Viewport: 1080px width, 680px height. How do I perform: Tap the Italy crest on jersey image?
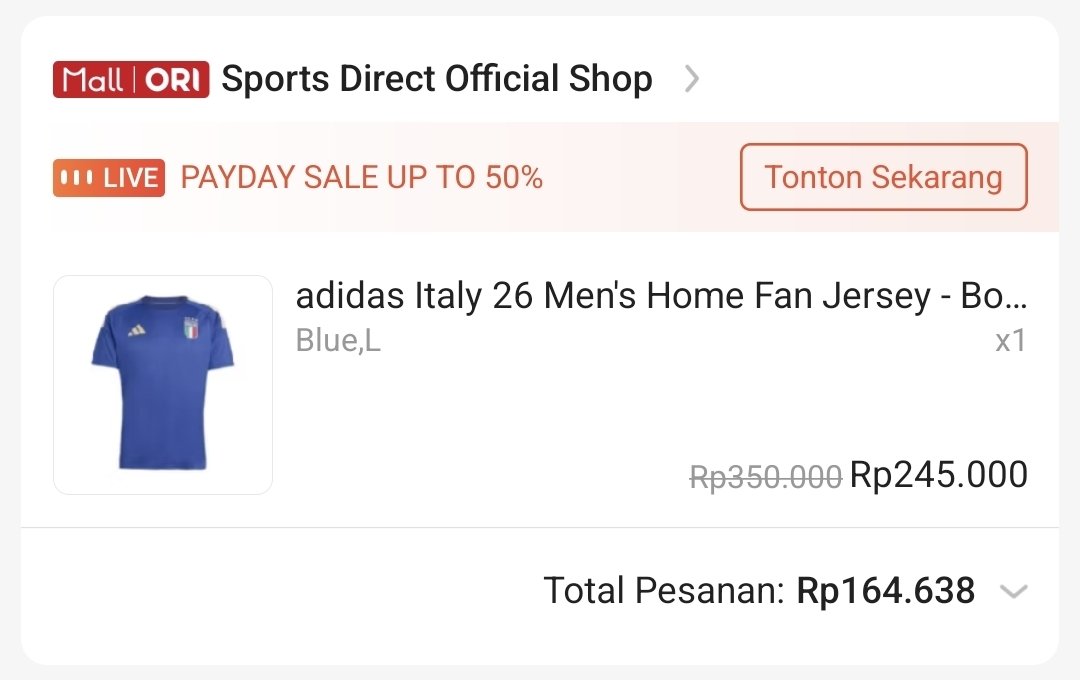pos(191,328)
